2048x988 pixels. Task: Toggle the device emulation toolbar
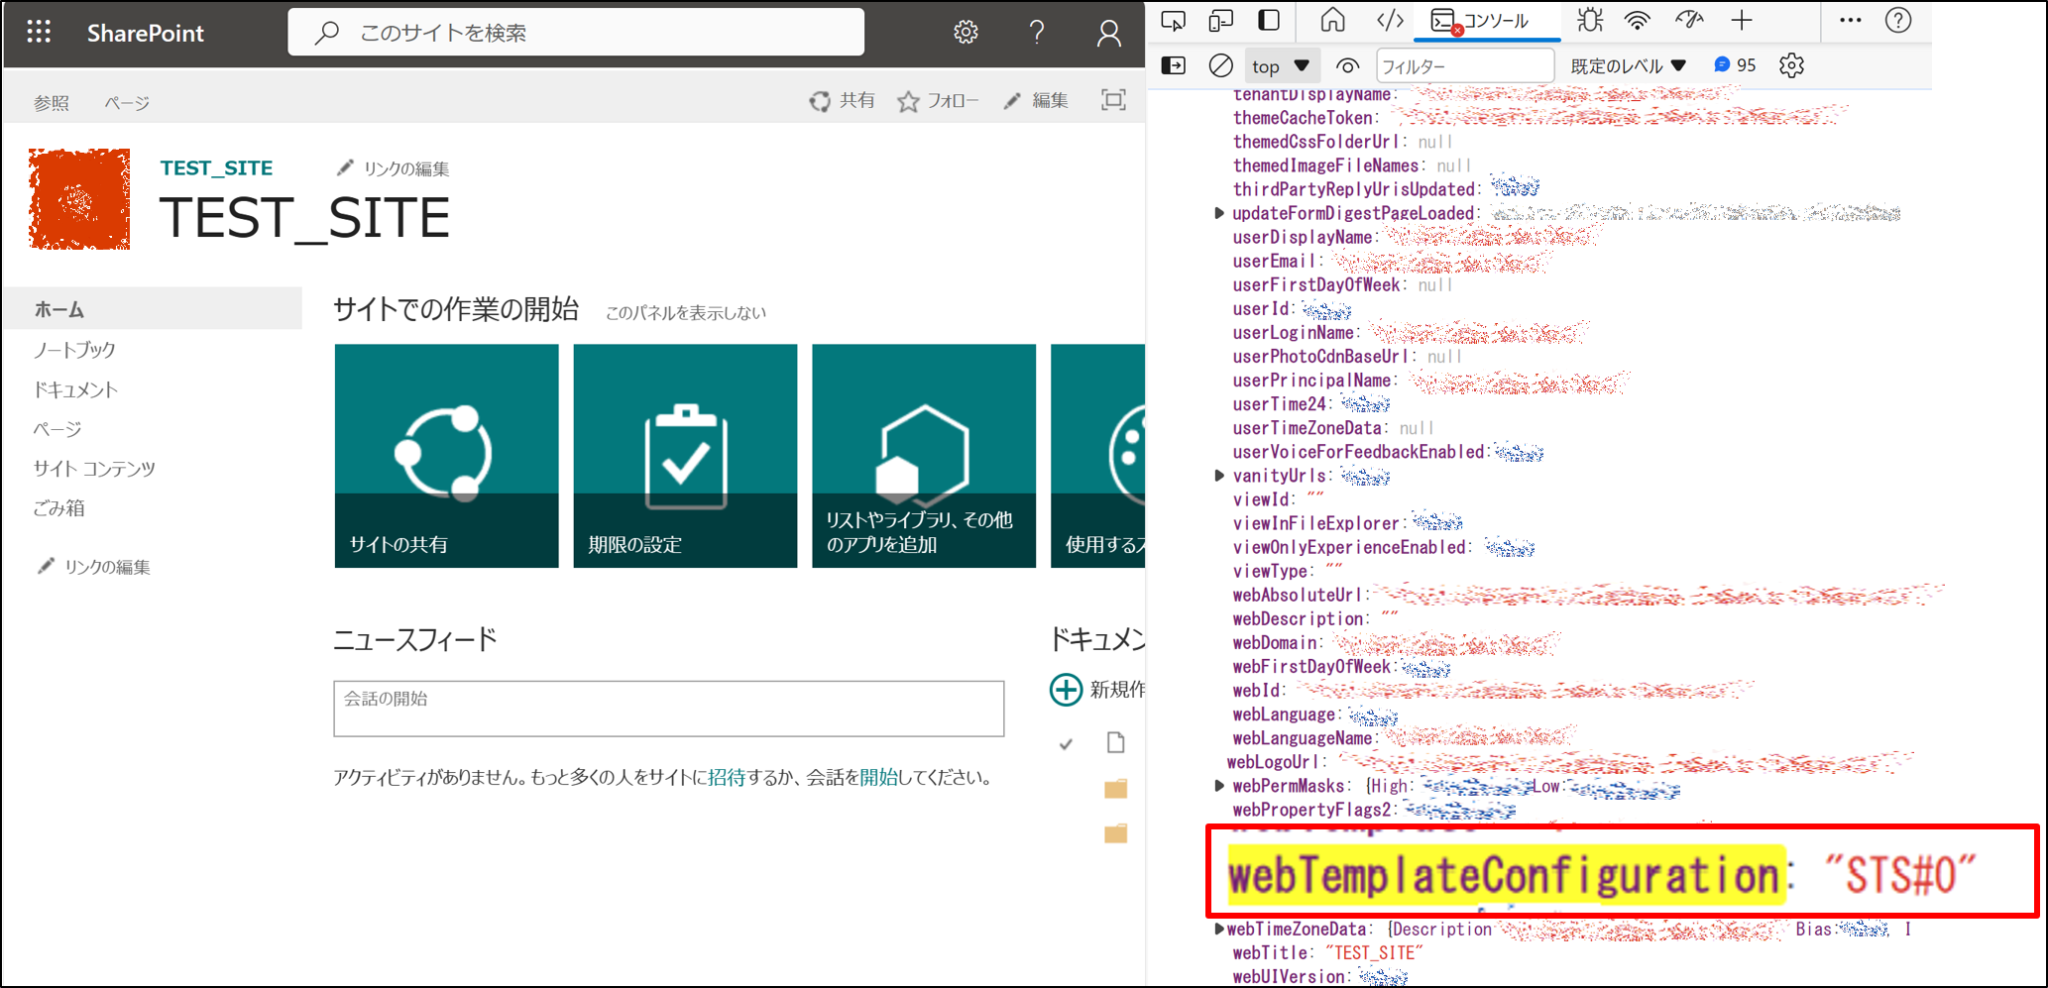pos(1221,20)
